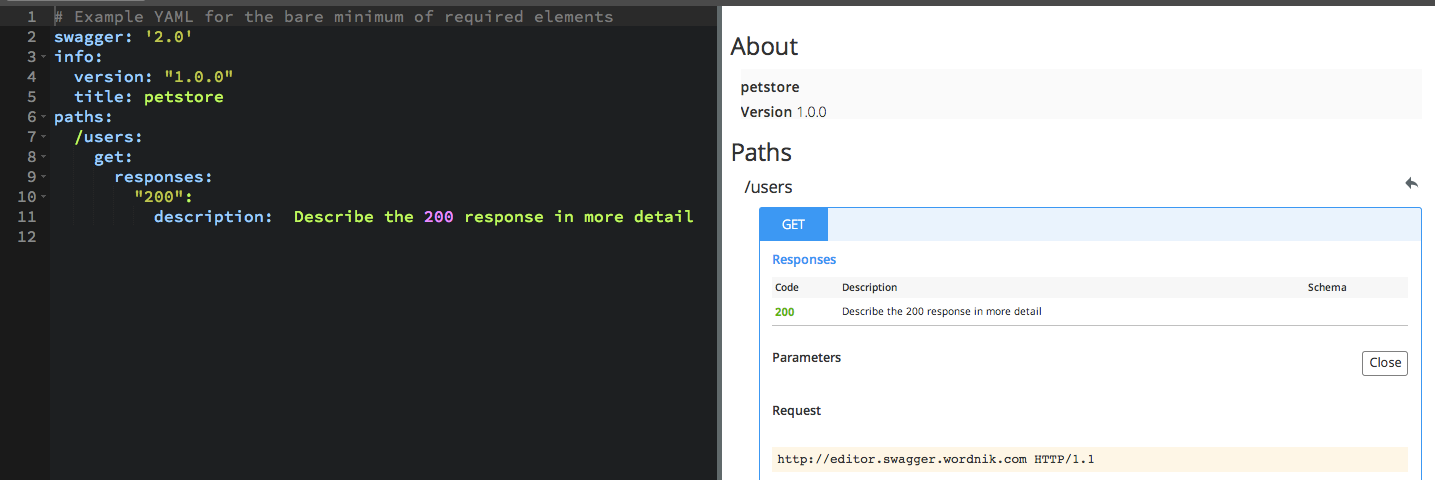Click the Description column header

[869, 287]
